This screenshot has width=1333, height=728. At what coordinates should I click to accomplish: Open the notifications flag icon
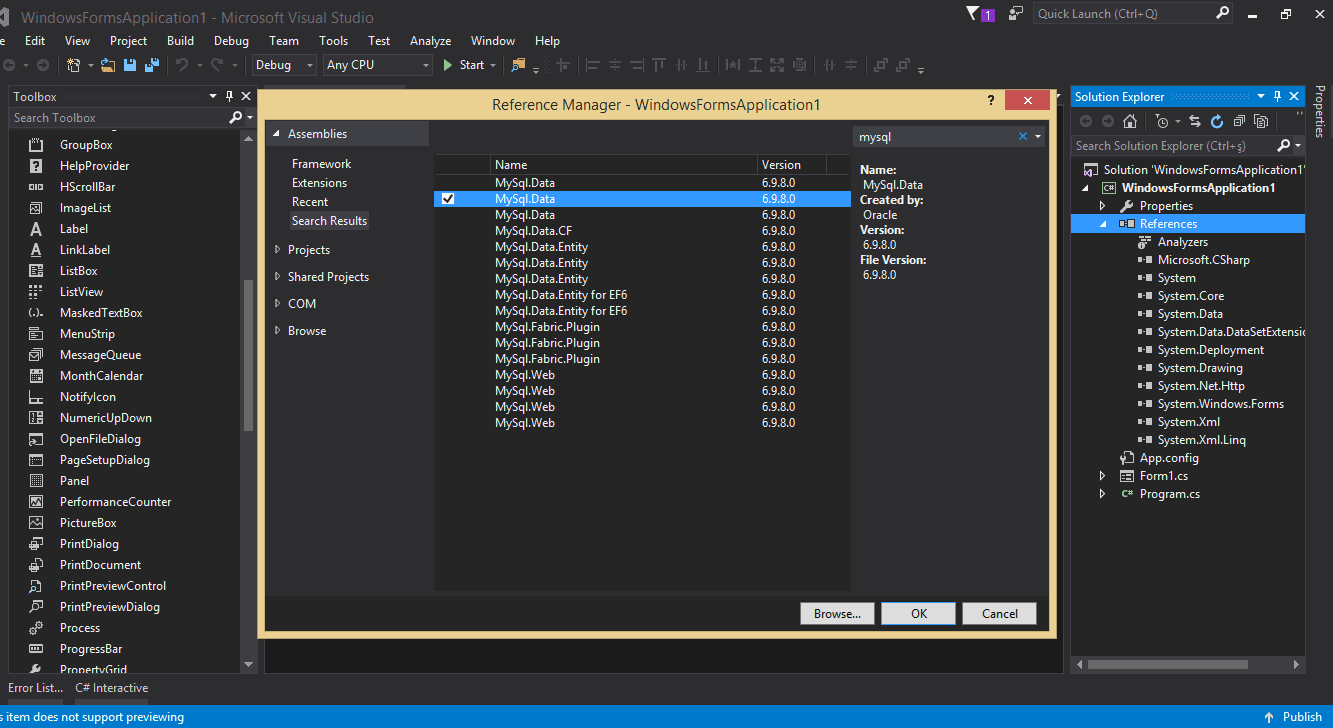pos(973,14)
